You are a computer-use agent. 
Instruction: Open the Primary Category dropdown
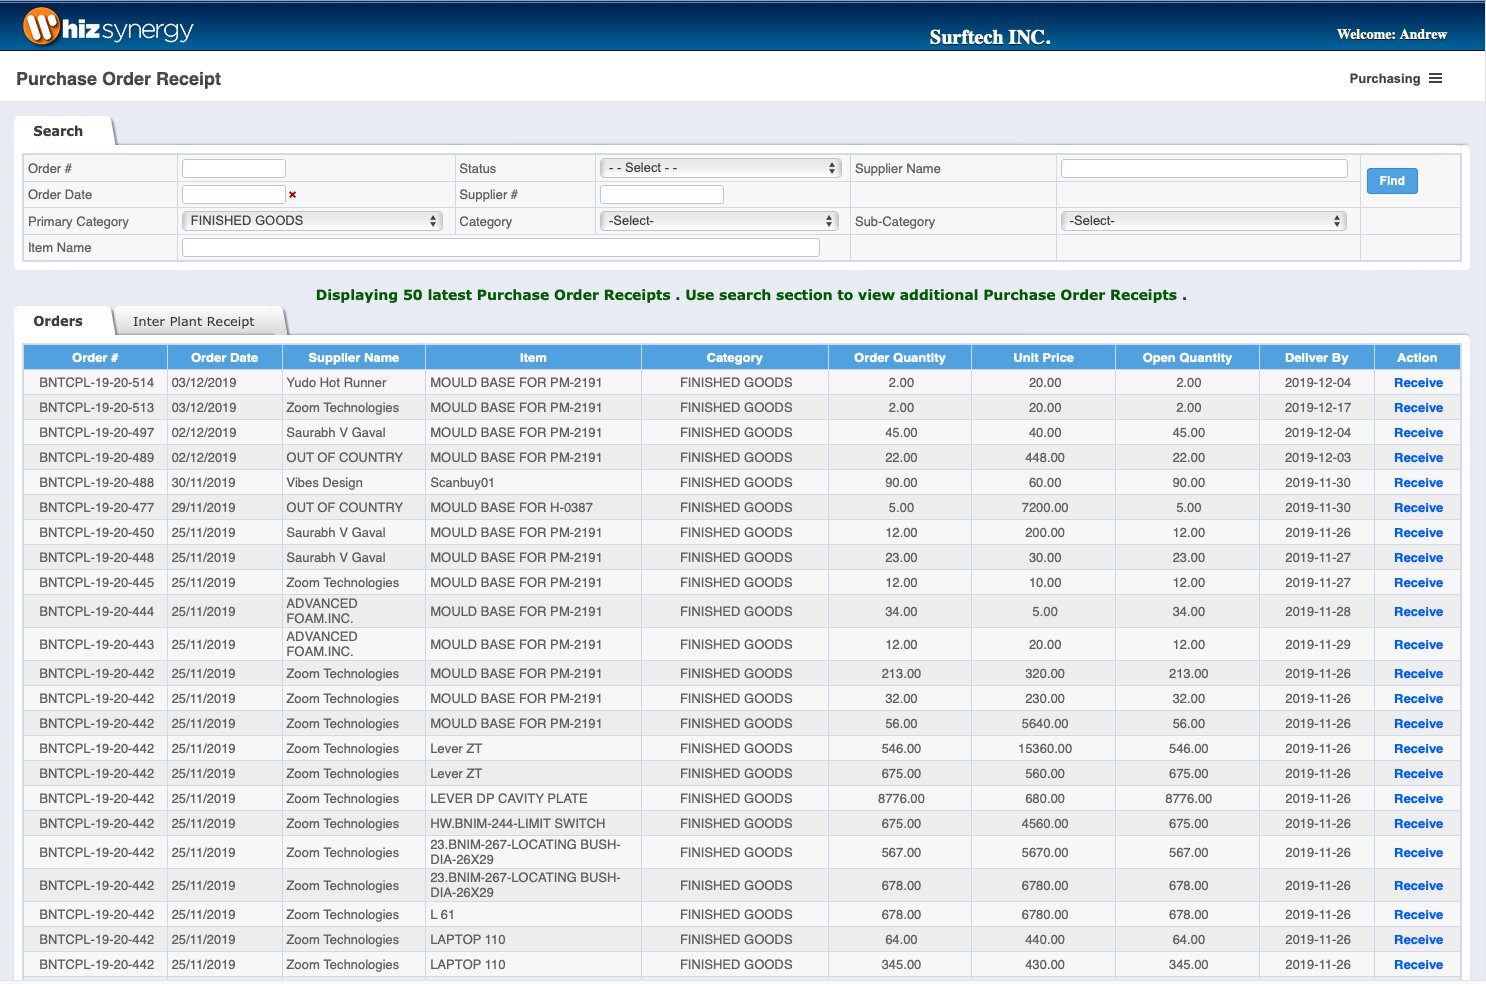[312, 221]
